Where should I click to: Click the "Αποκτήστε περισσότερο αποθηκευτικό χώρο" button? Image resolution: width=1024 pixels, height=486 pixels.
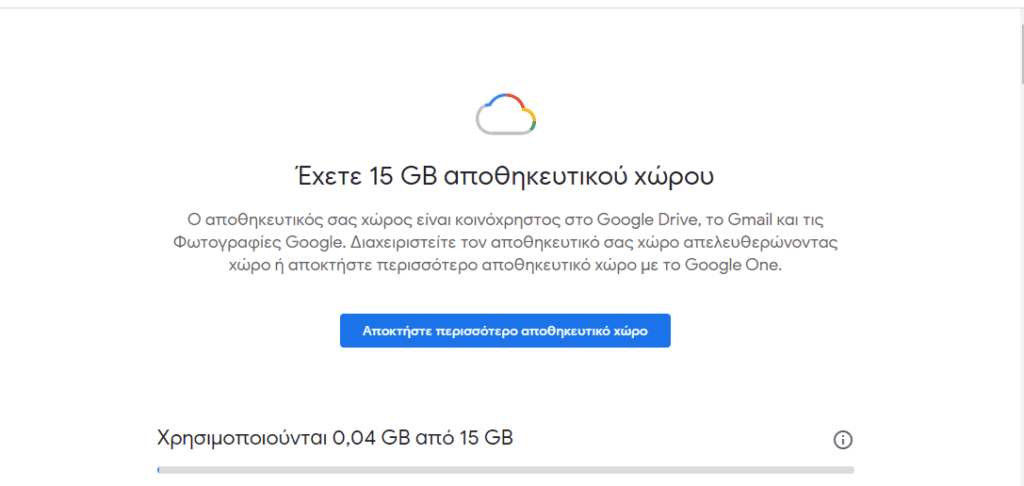pyautogui.click(x=505, y=331)
